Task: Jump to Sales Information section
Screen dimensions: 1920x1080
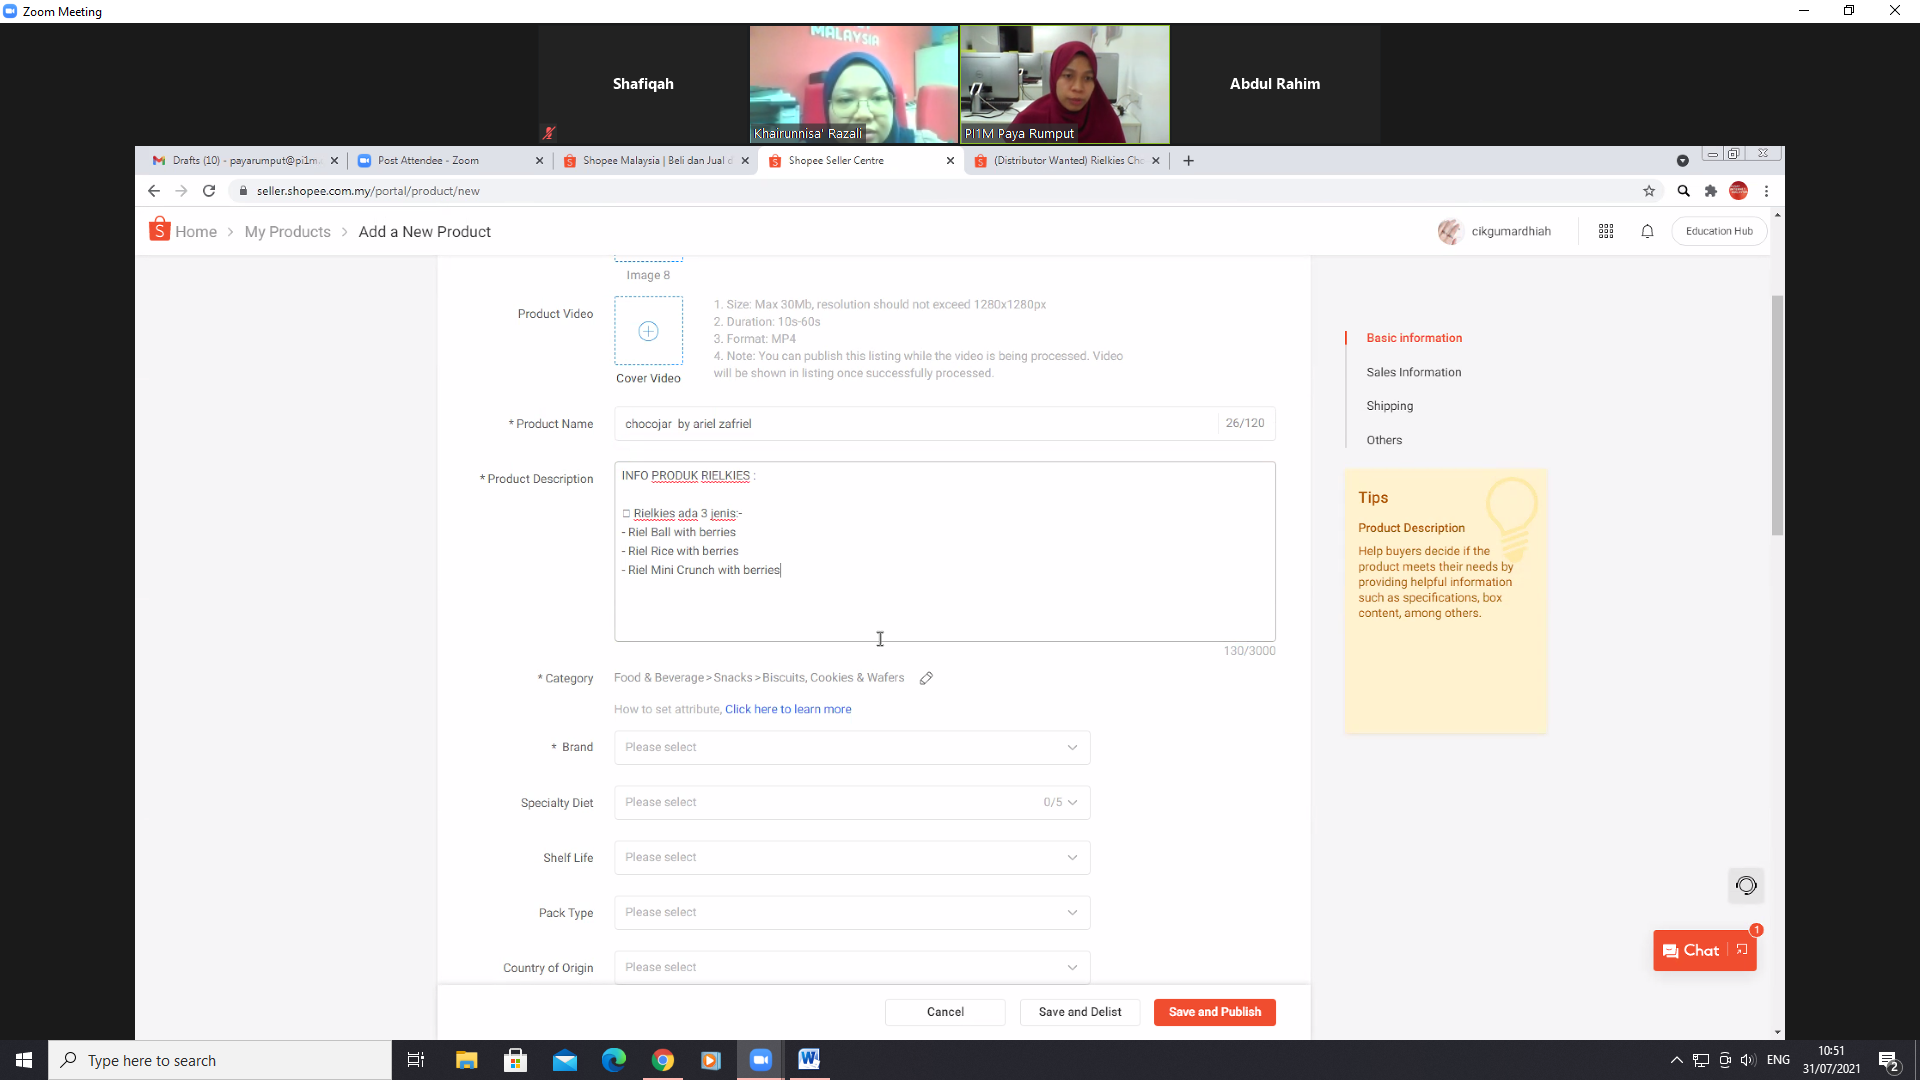Action: coord(1414,372)
